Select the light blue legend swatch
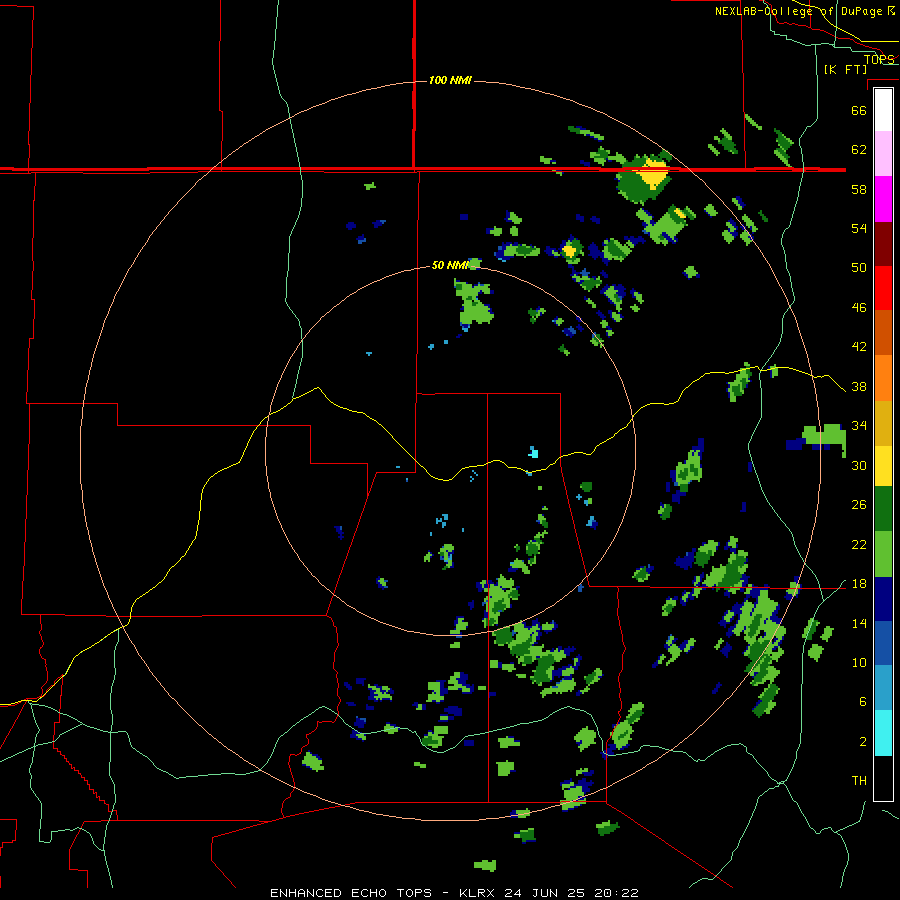This screenshot has height=900, width=900. point(883,688)
